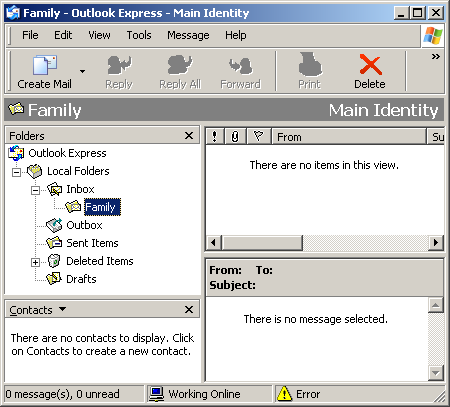Expand the Deleted Items folder
Viewport: 450px width, 407px height.
(x=35, y=262)
